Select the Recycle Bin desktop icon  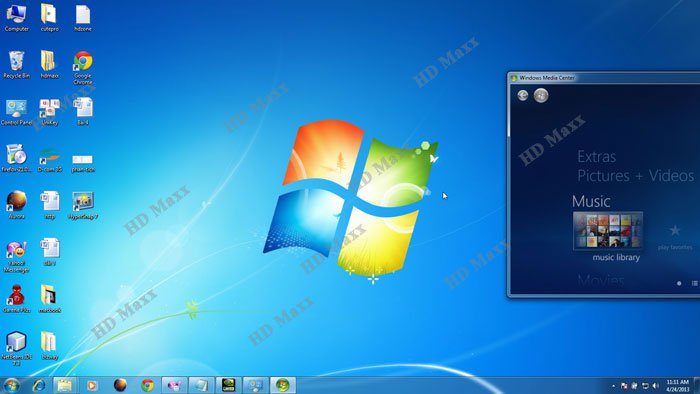[17, 65]
